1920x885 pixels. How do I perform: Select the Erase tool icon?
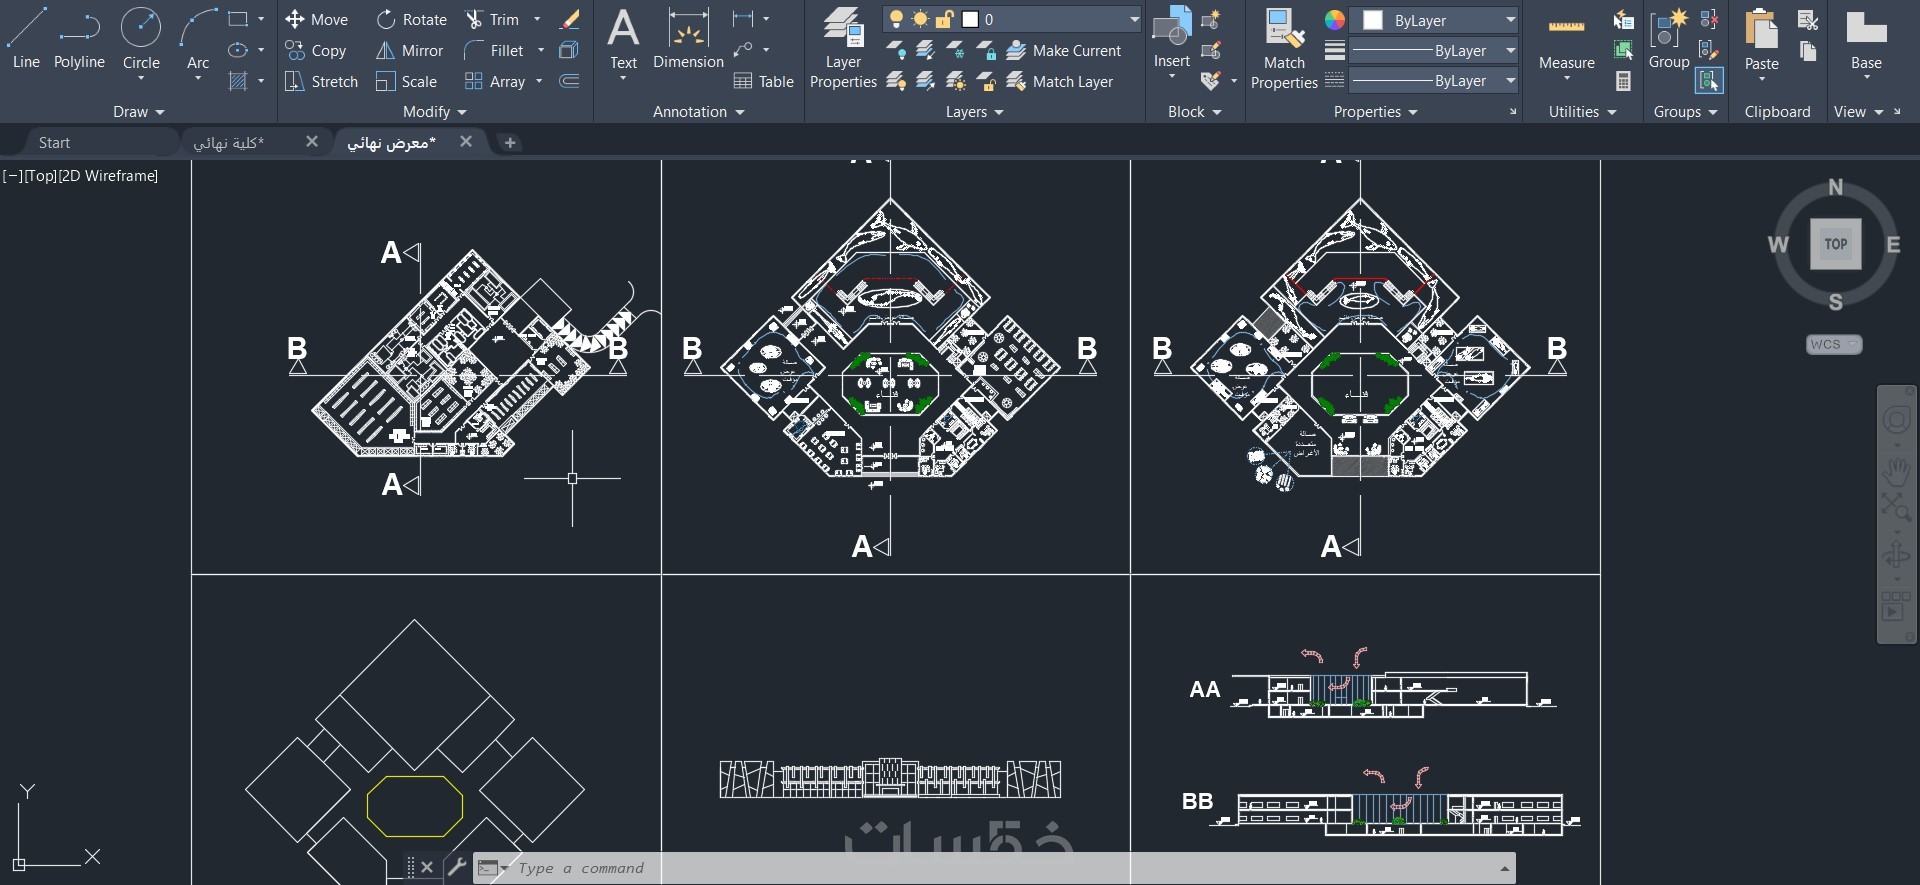[x=569, y=19]
